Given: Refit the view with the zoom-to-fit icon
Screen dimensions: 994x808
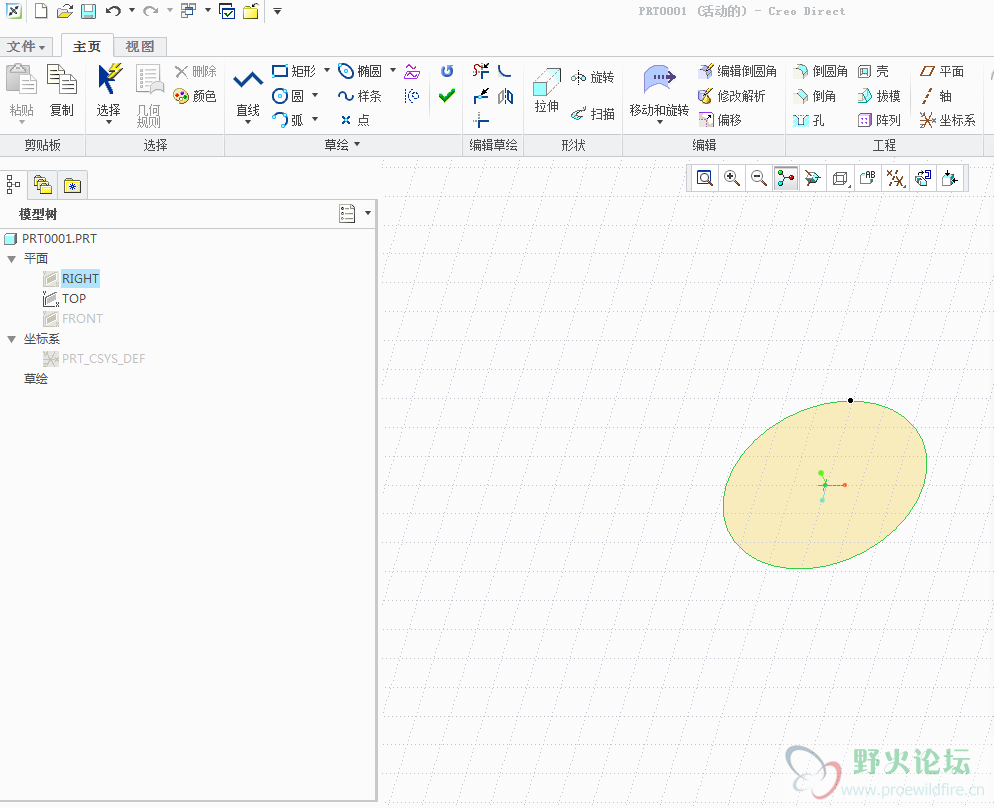Looking at the screenshot, I should point(704,178).
